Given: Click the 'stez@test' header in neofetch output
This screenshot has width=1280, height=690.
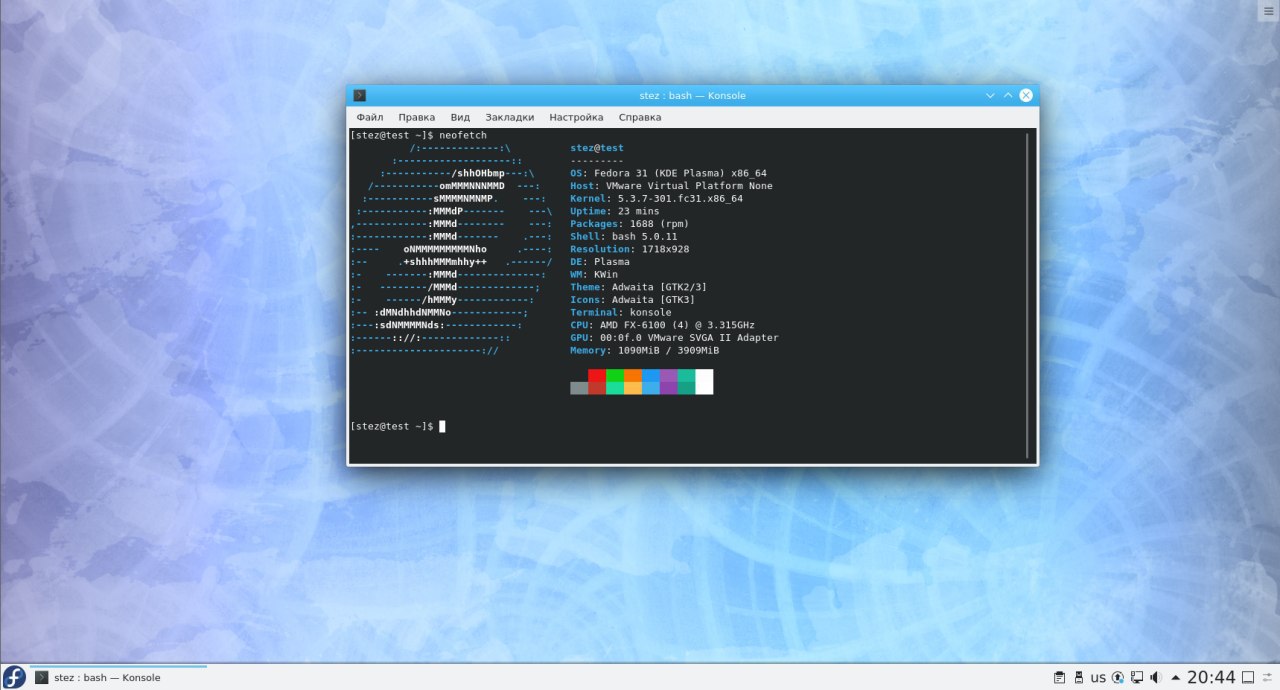Looking at the screenshot, I should pyautogui.click(x=597, y=148).
